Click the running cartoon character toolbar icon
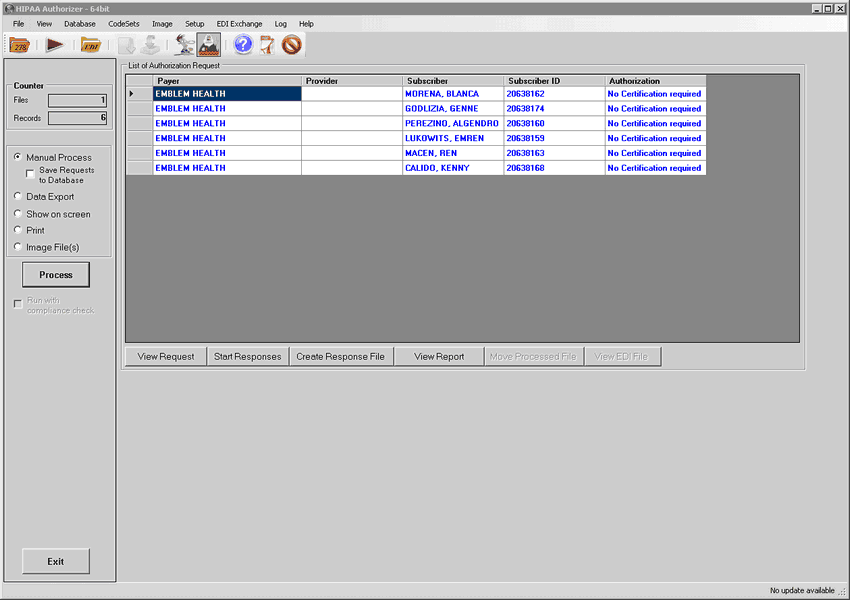The image size is (850, 600). (x=184, y=45)
